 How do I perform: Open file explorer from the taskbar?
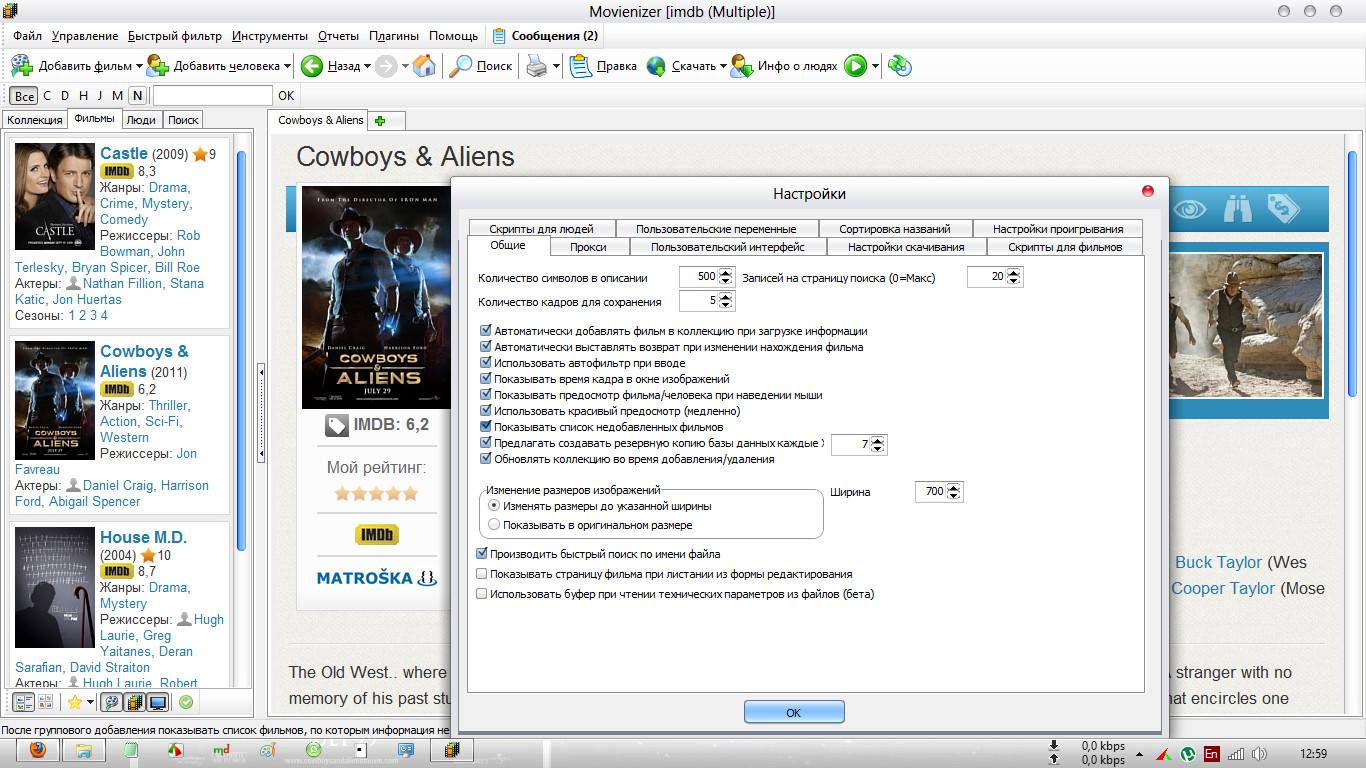pyautogui.click(x=84, y=750)
